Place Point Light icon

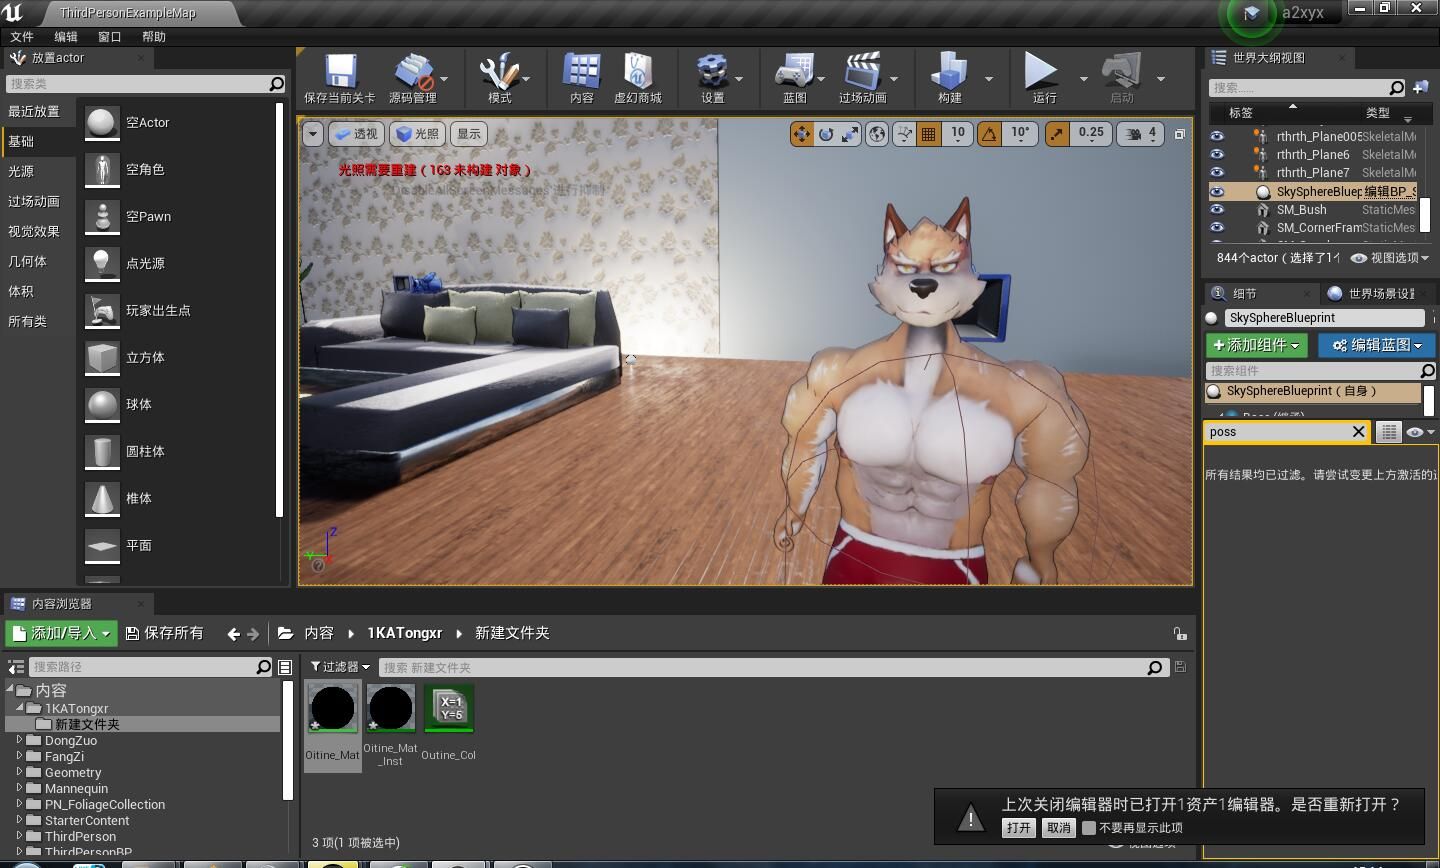click(102, 264)
